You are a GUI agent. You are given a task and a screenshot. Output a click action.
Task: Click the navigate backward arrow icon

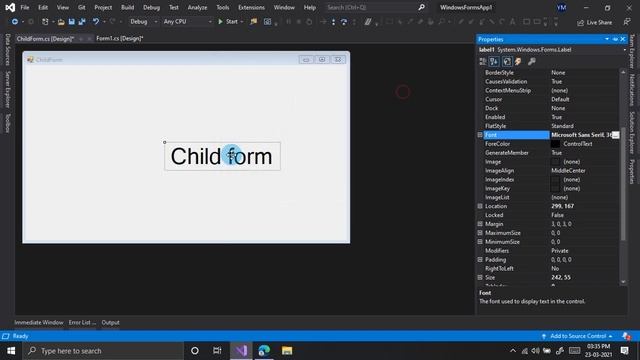coord(15,22)
